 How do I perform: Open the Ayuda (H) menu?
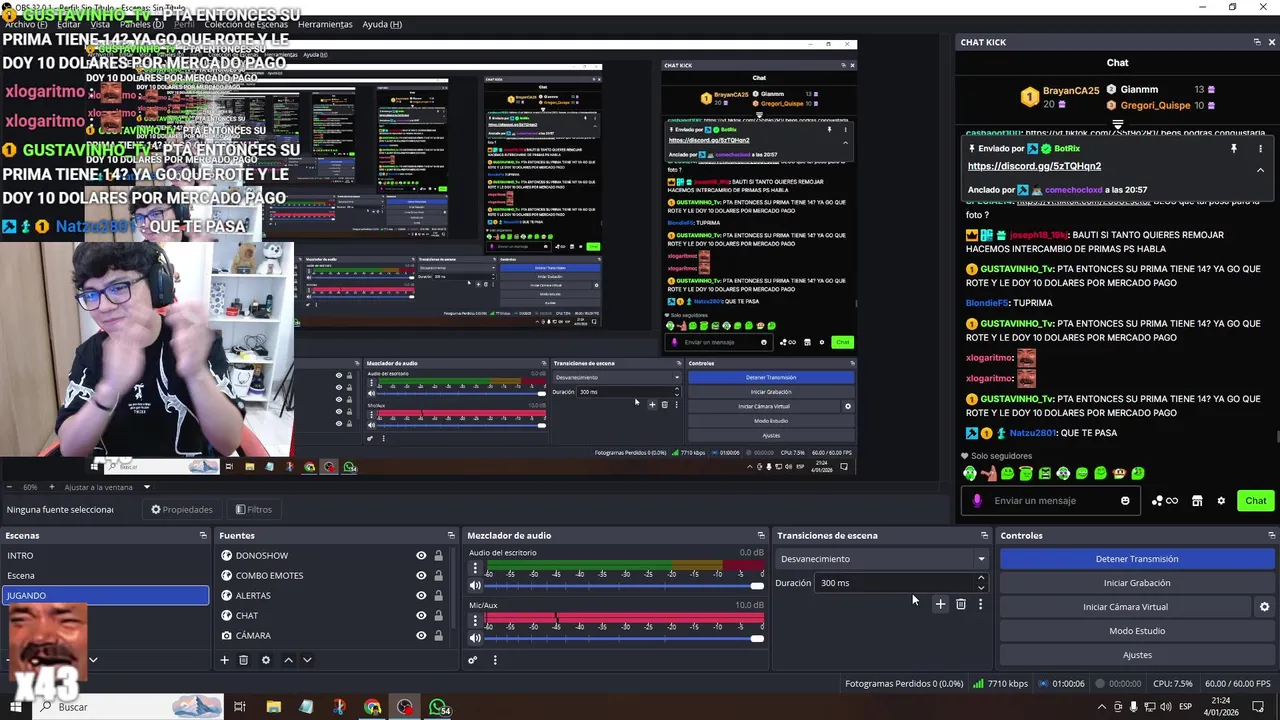point(382,24)
